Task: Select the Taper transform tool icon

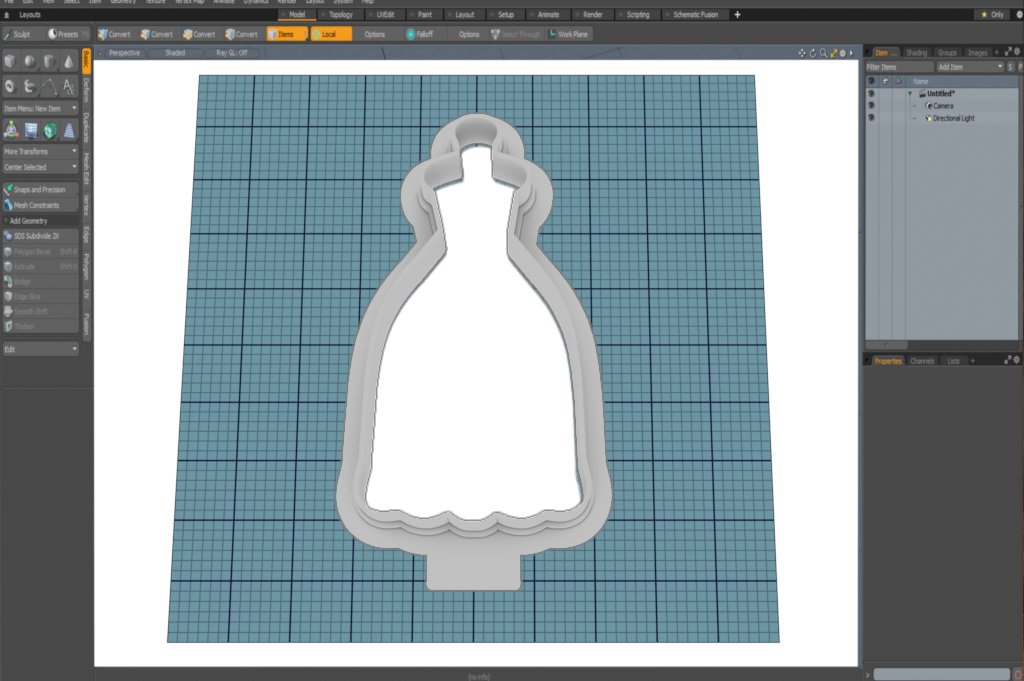Action: (69, 130)
